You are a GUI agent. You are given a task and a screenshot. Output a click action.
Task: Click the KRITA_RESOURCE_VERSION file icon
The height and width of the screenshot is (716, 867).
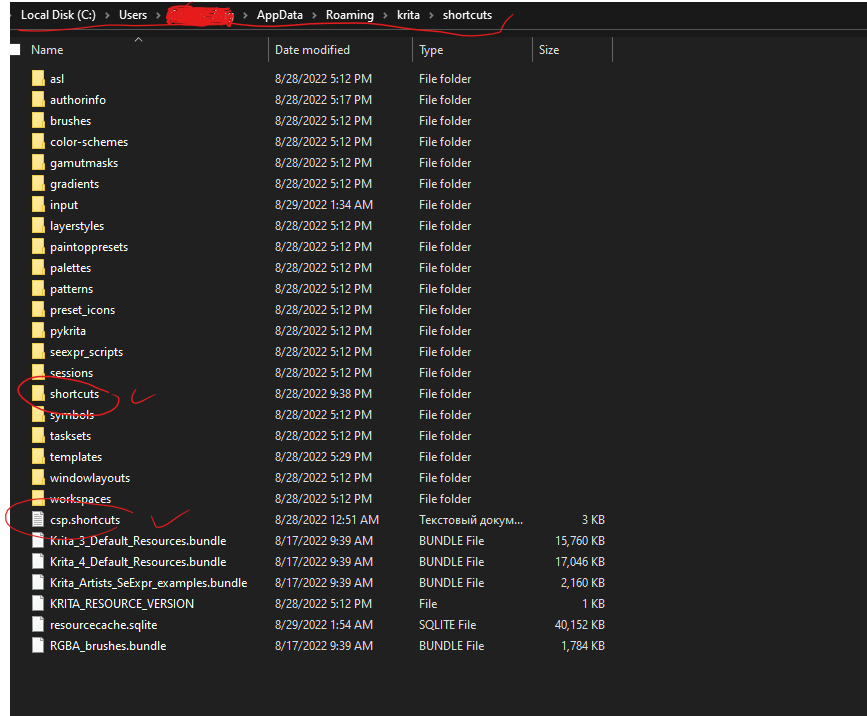tap(38, 604)
